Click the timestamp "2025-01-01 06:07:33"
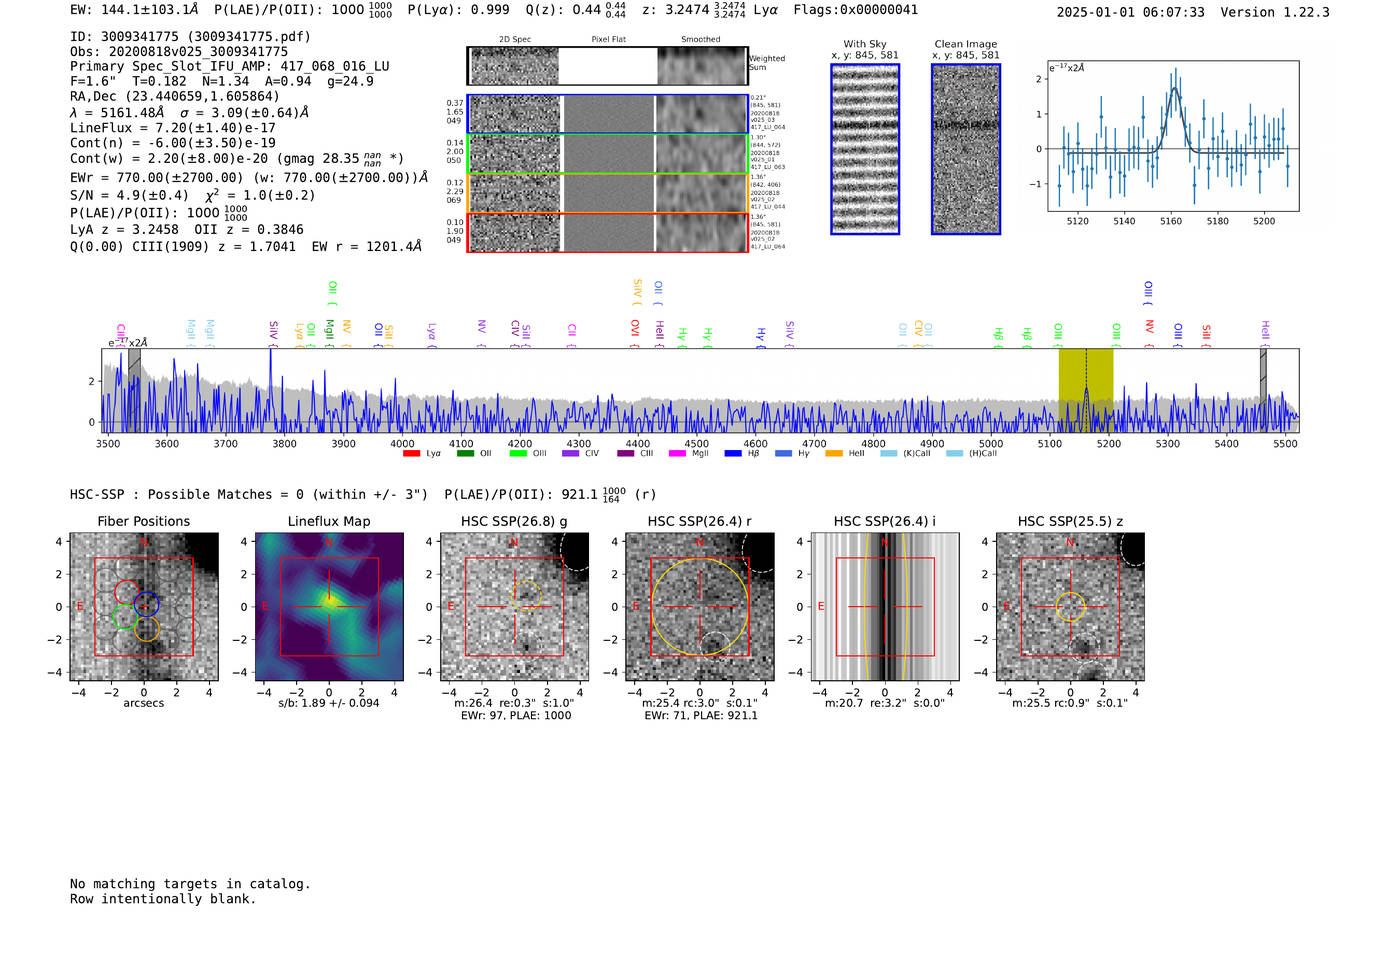This screenshot has height=953, width=1400. 1130,13
